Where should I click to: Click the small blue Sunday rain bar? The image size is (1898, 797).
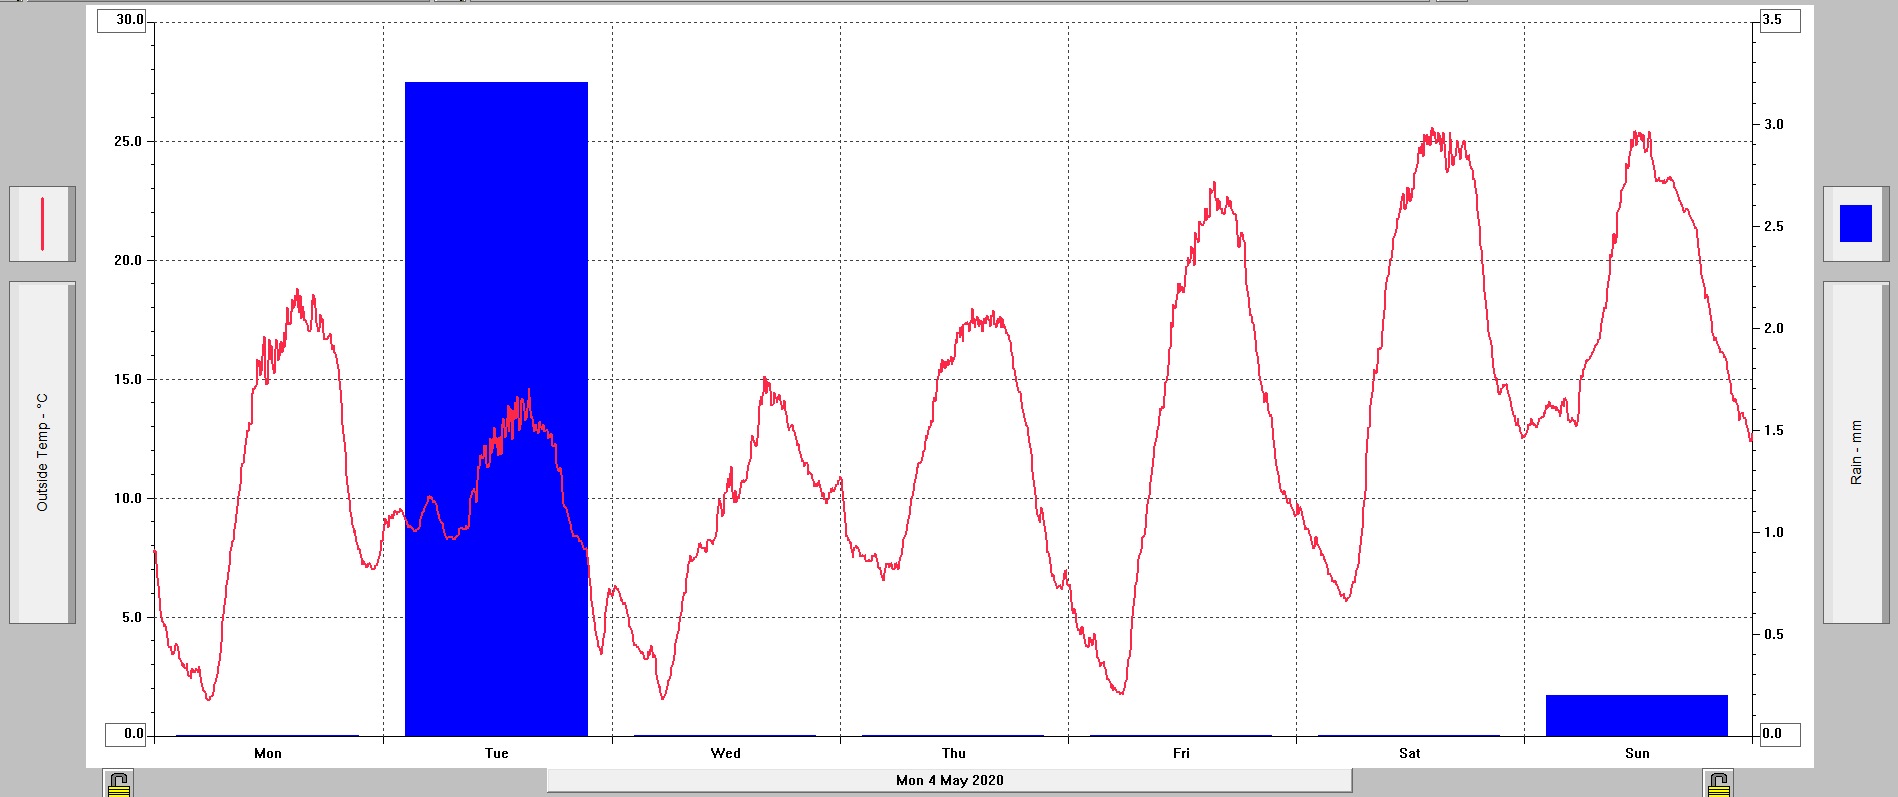pos(1636,715)
